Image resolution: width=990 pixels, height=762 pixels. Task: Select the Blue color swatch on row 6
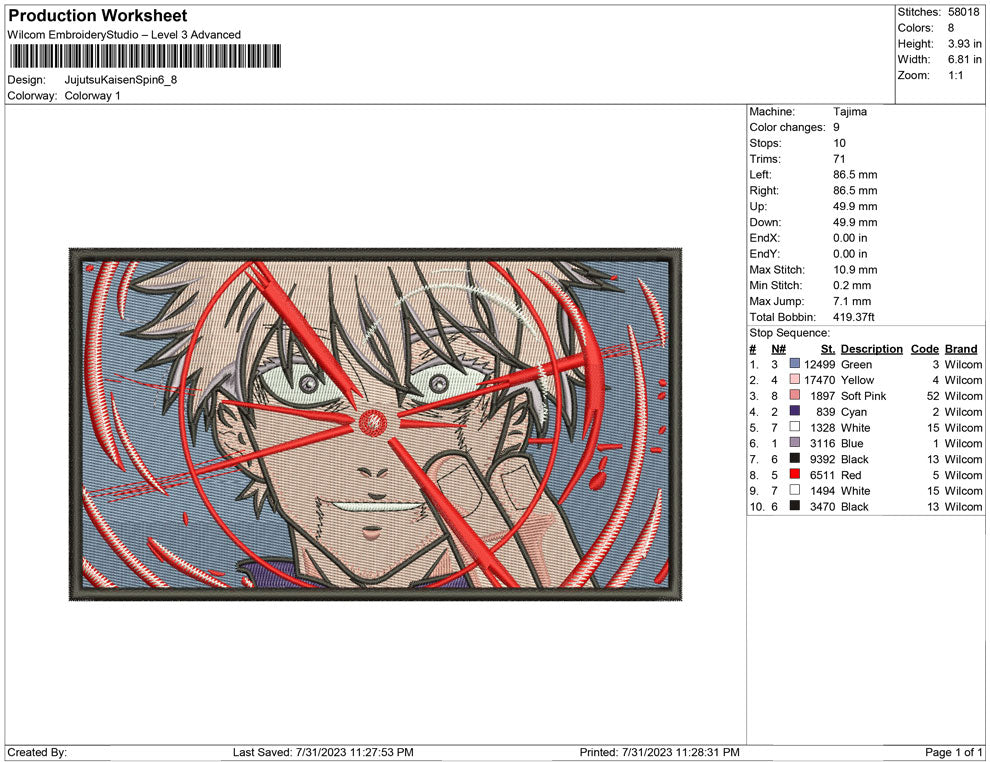click(795, 443)
